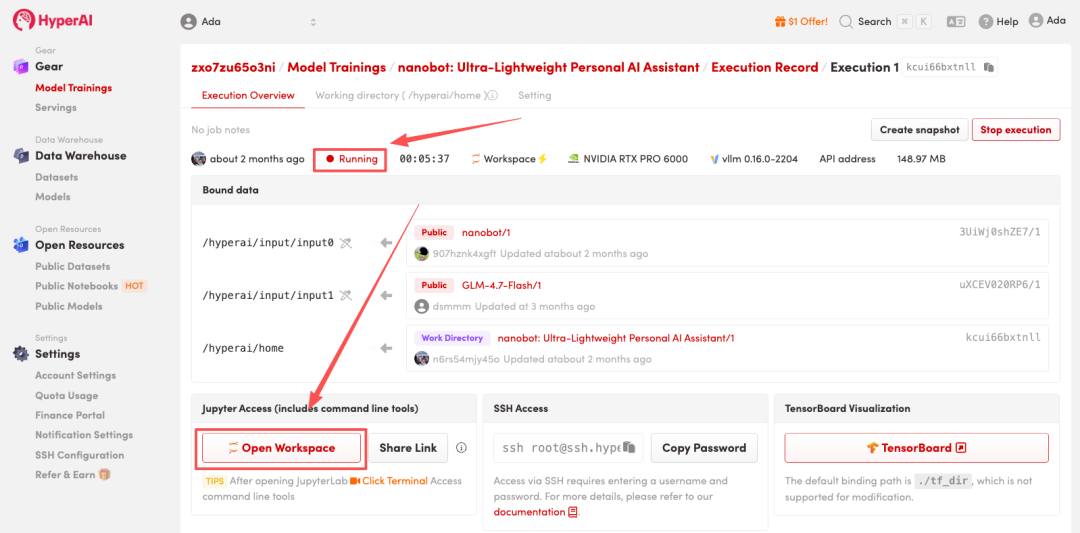Open Datasets in sidebar
Viewport: 1080px width, 533px height.
[56, 177]
